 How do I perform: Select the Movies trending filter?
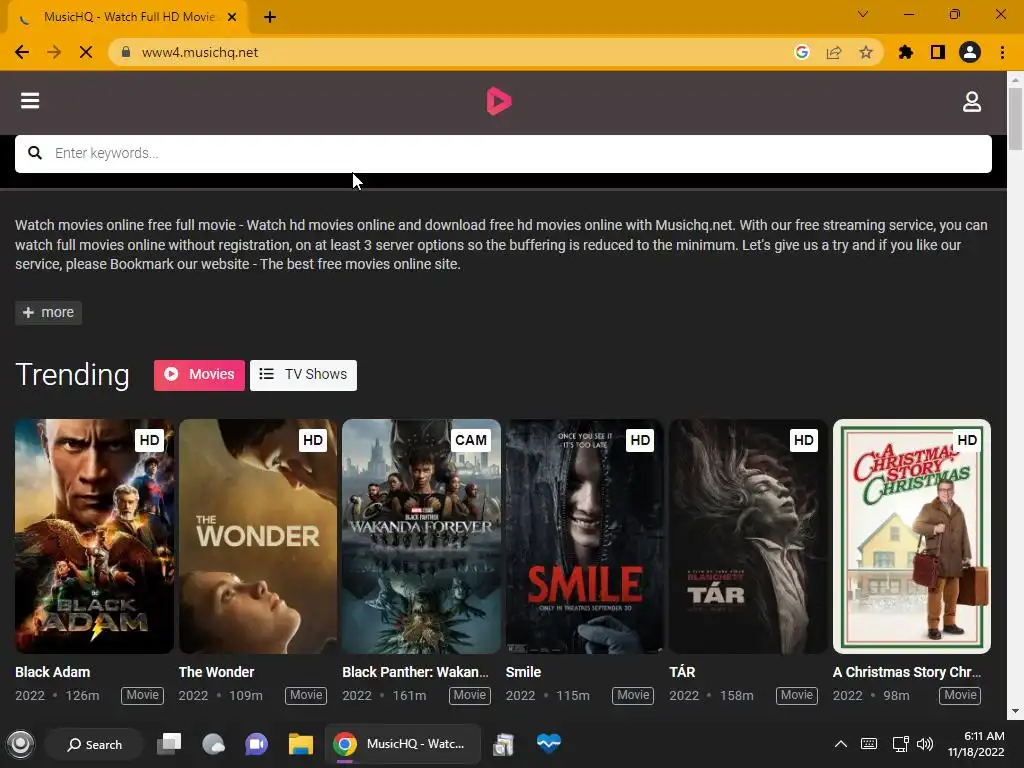pyautogui.click(x=199, y=375)
